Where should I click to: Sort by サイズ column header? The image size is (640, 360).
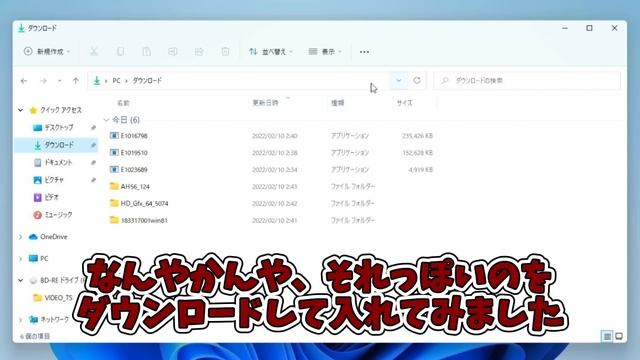[404, 103]
